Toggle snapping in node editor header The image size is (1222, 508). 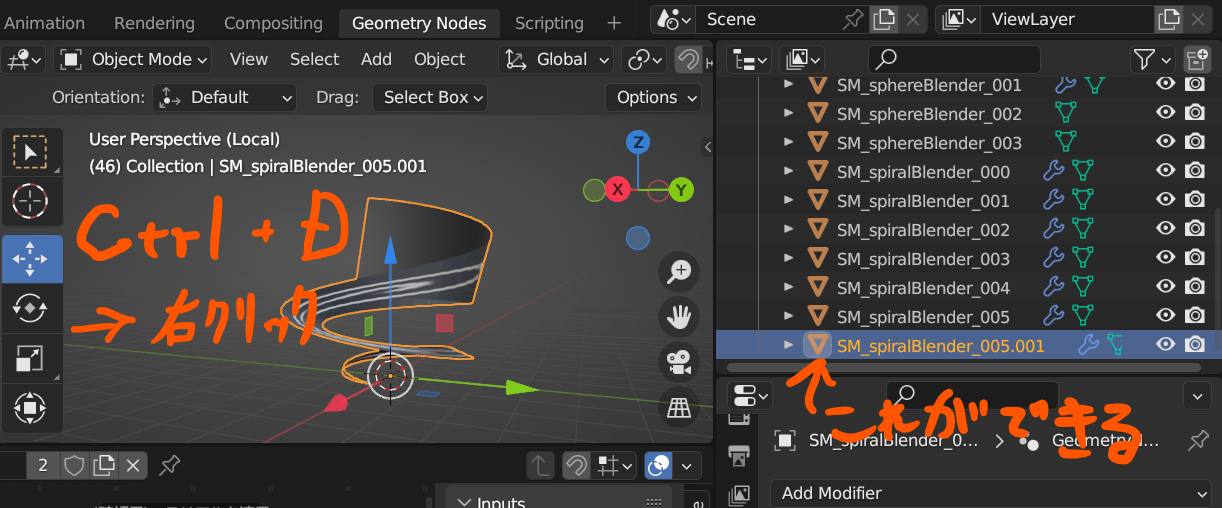pyautogui.click(x=576, y=465)
